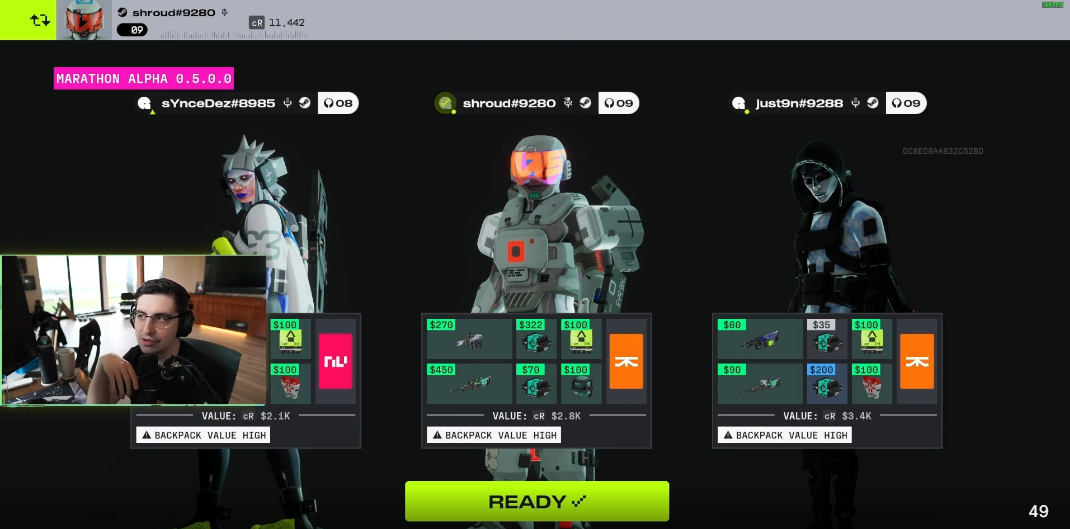The height and width of the screenshot is (529, 1070).
Task: Click BACKPACK VALUE HIGH warning under $2.8K
Action: pos(494,435)
